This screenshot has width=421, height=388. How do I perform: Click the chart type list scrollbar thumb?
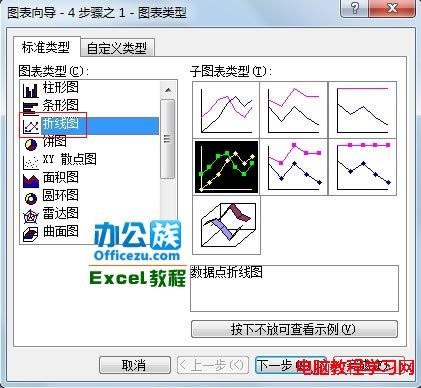(x=168, y=139)
